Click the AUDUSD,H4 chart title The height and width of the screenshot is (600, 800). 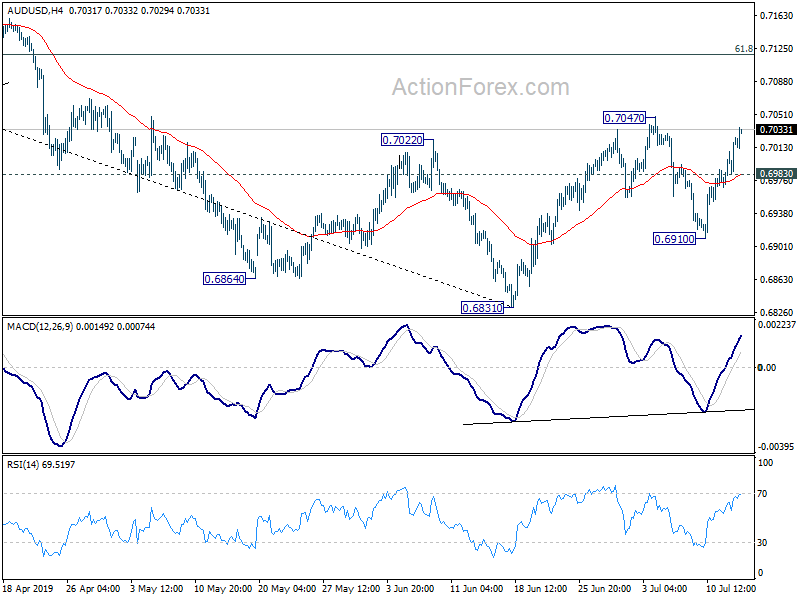pyautogui.click(x=35, y=10)
